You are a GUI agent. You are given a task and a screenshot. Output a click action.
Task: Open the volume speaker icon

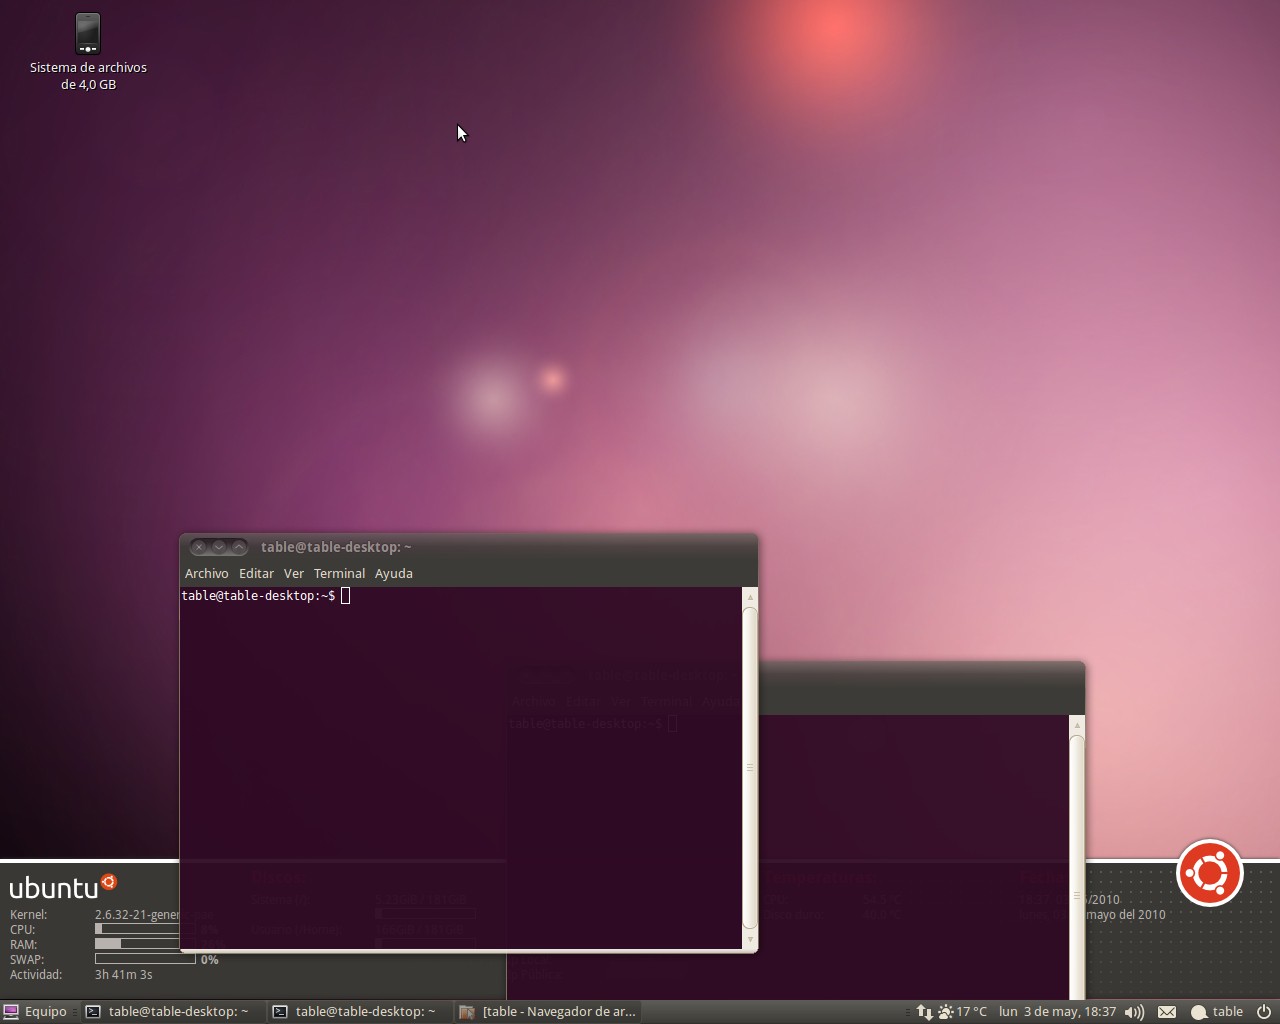point(1134,1012)
